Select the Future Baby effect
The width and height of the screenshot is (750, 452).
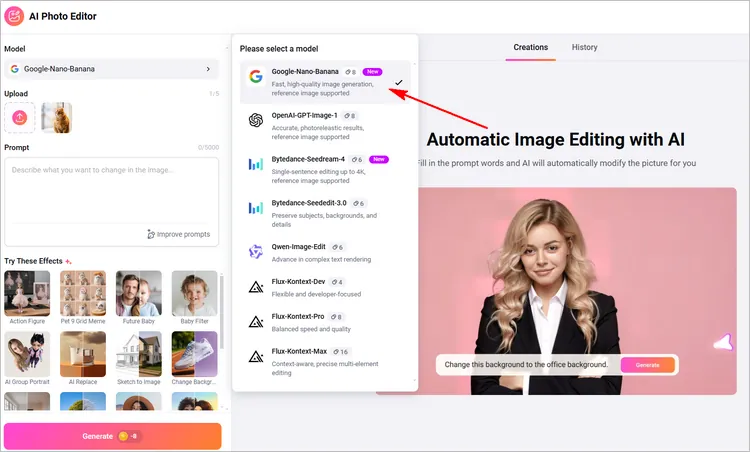138,295
